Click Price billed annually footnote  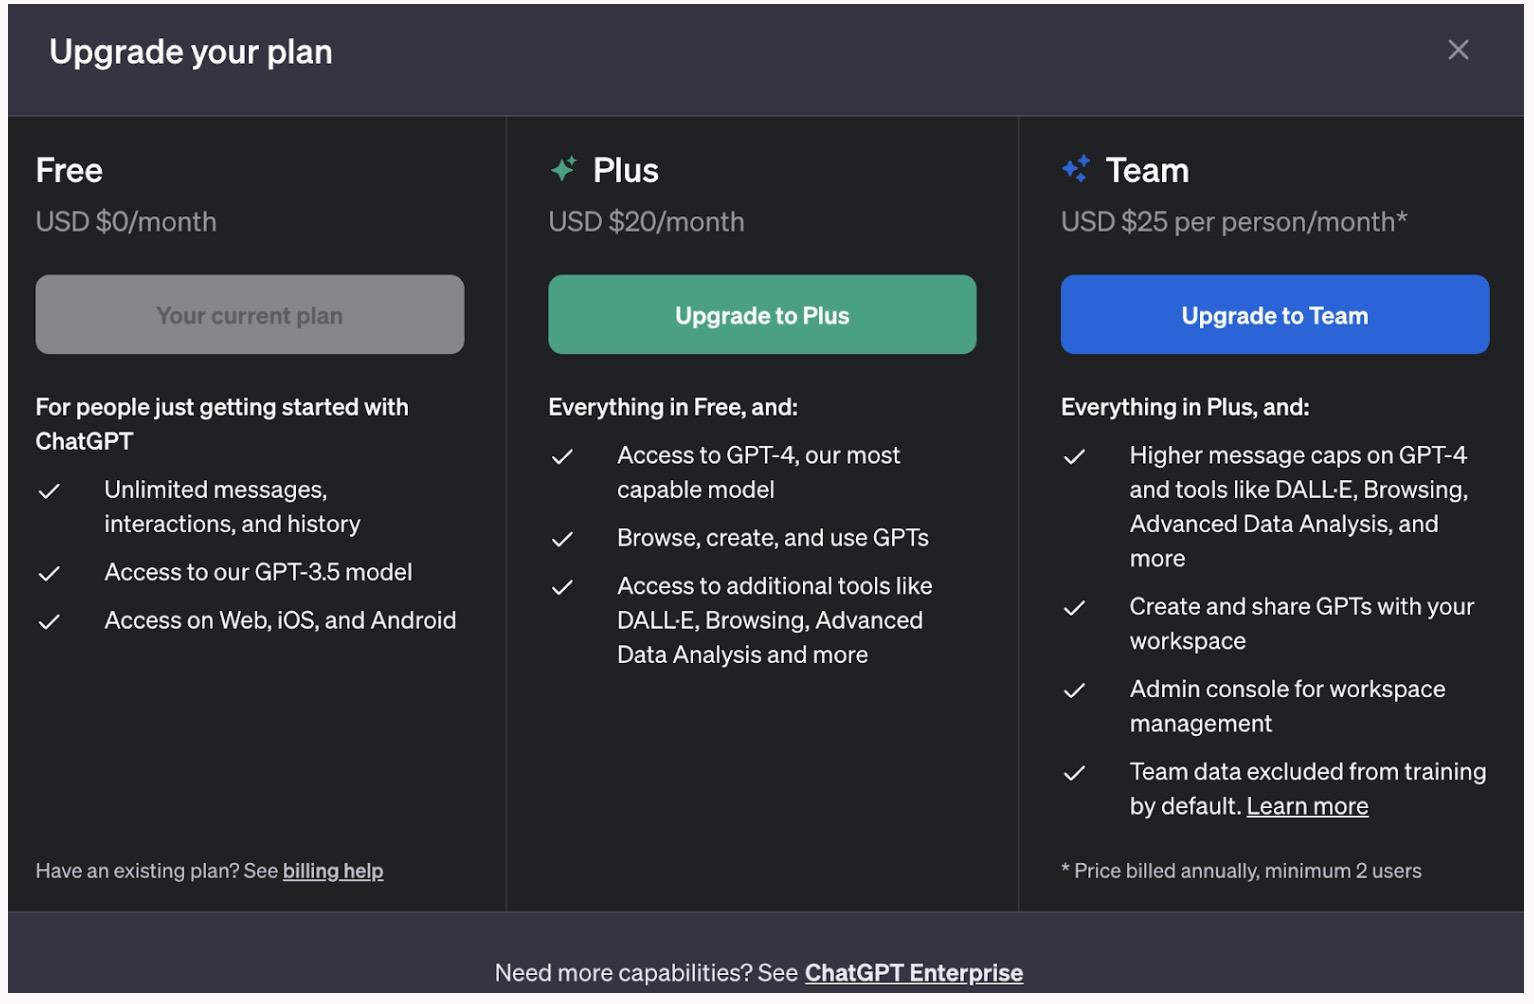1241,871
